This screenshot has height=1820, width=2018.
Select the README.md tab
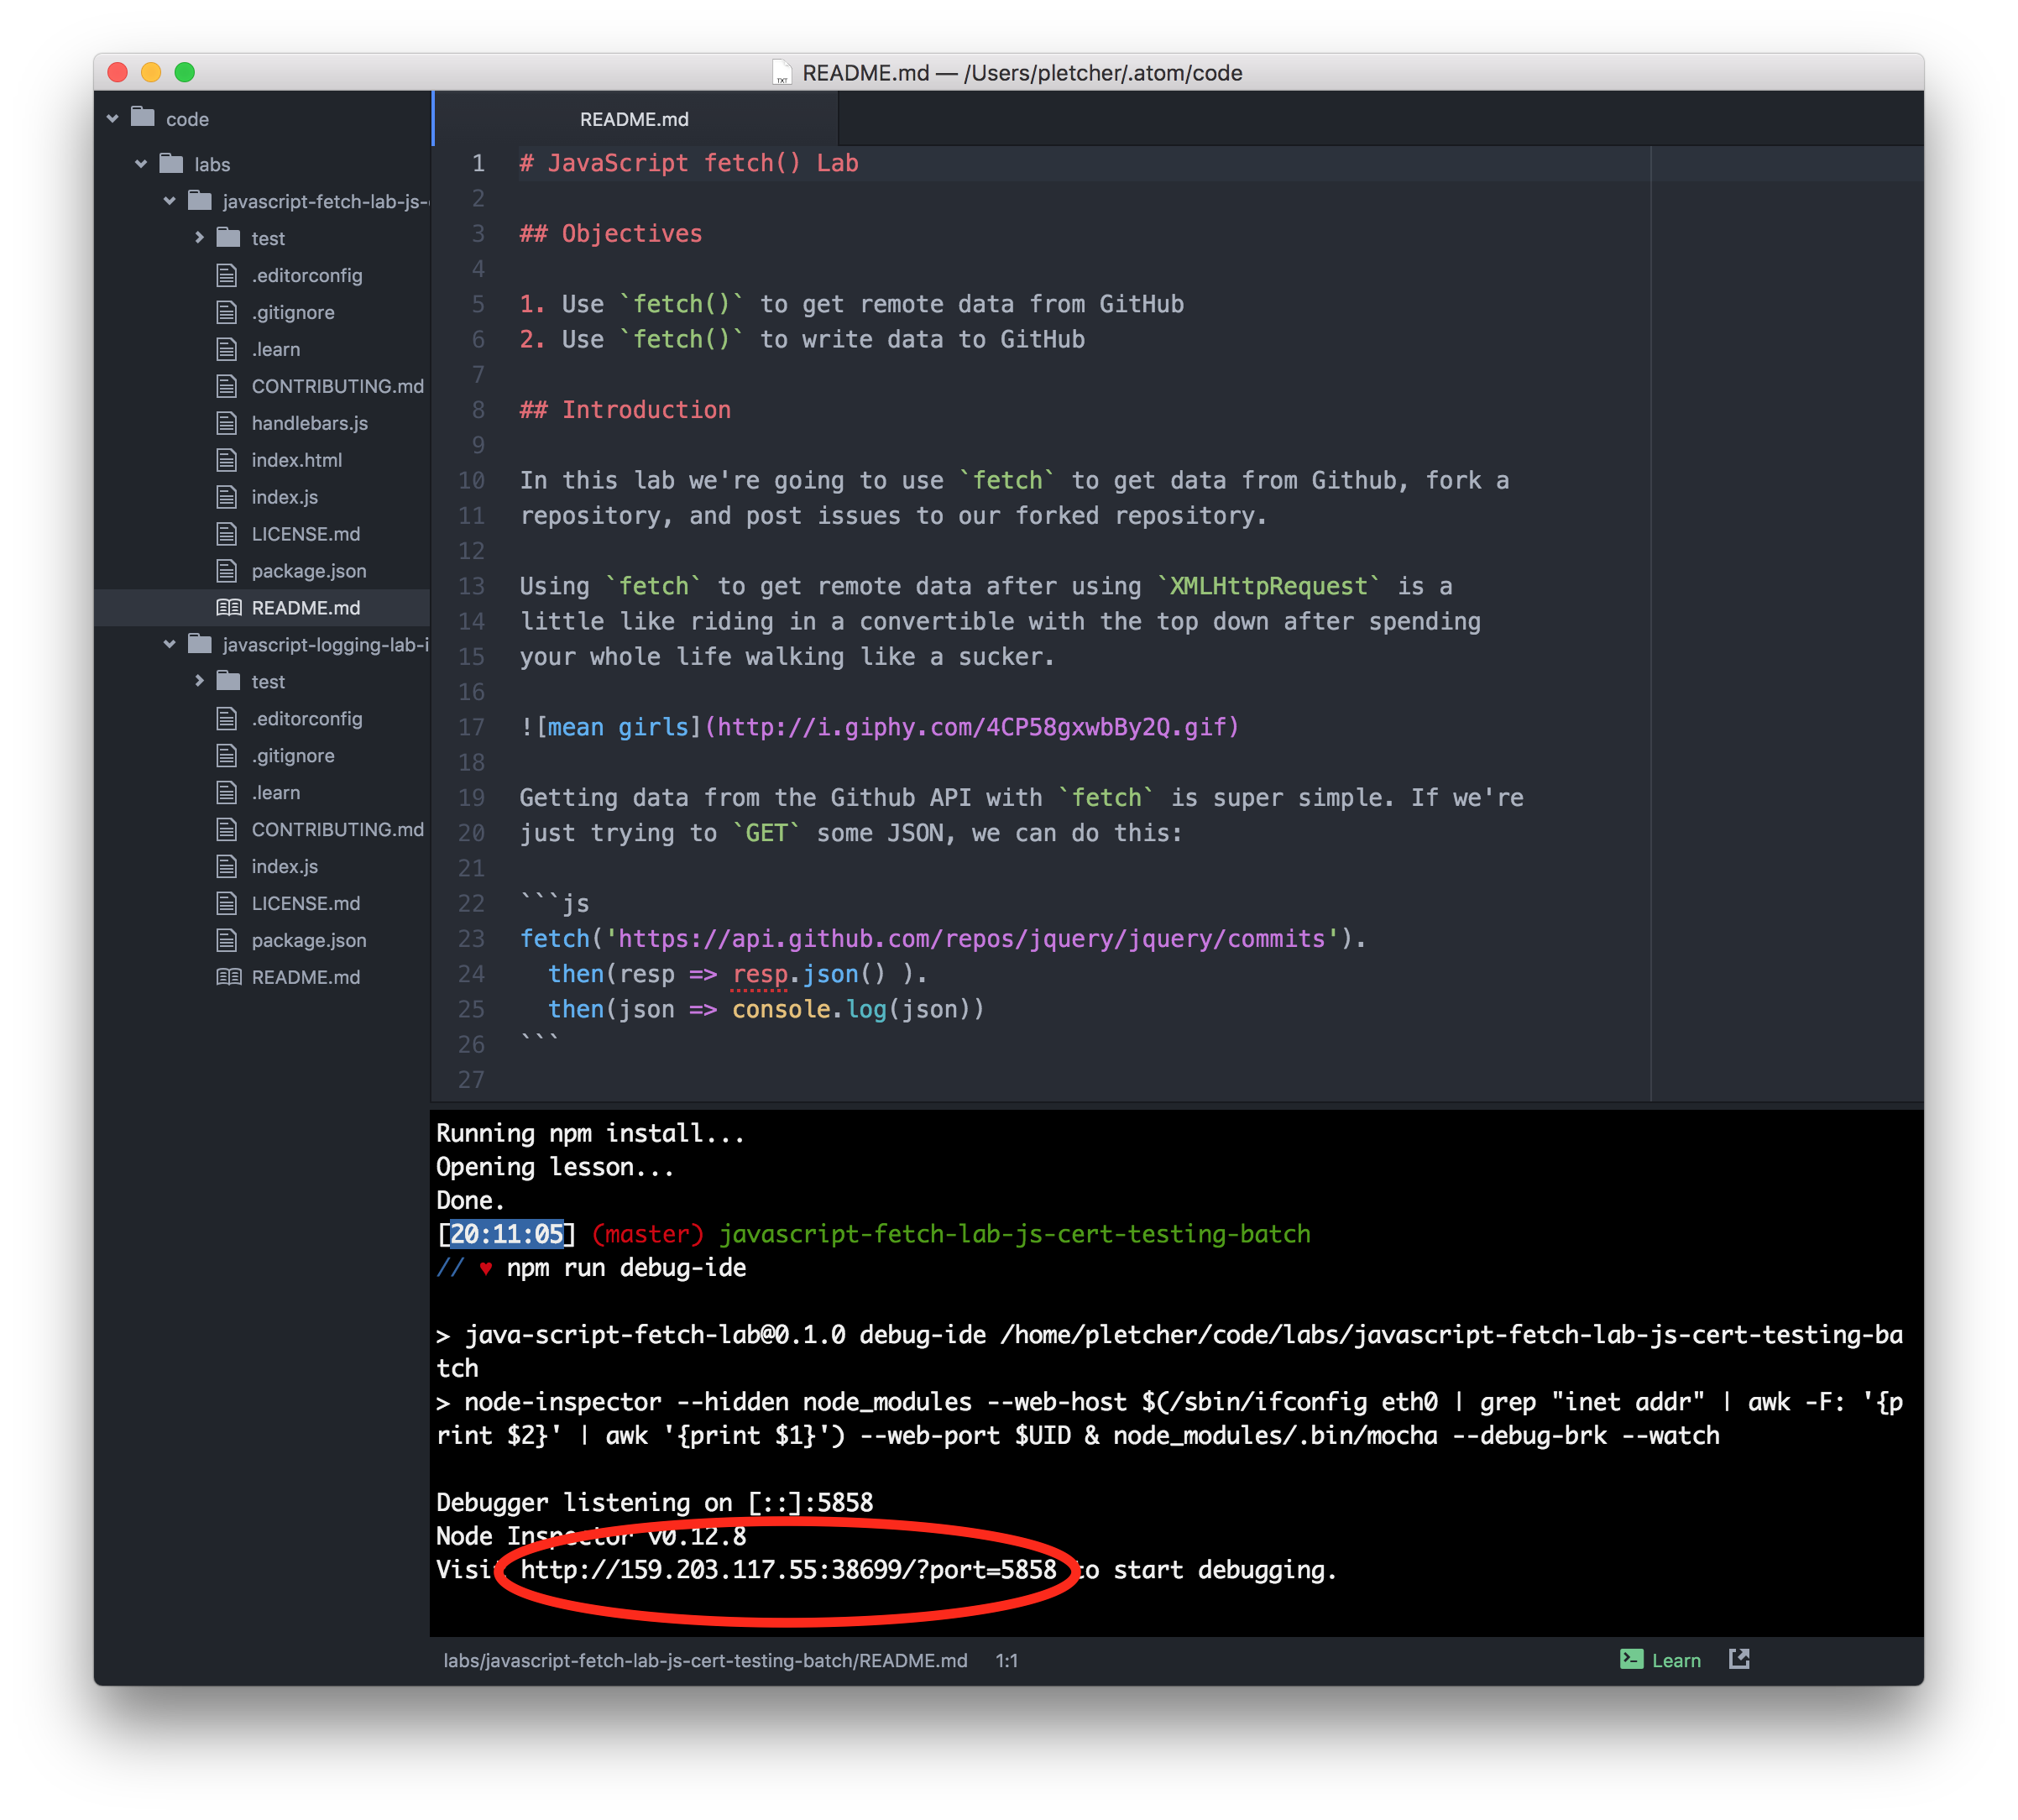pyautogui.click(x=634, y=118)
